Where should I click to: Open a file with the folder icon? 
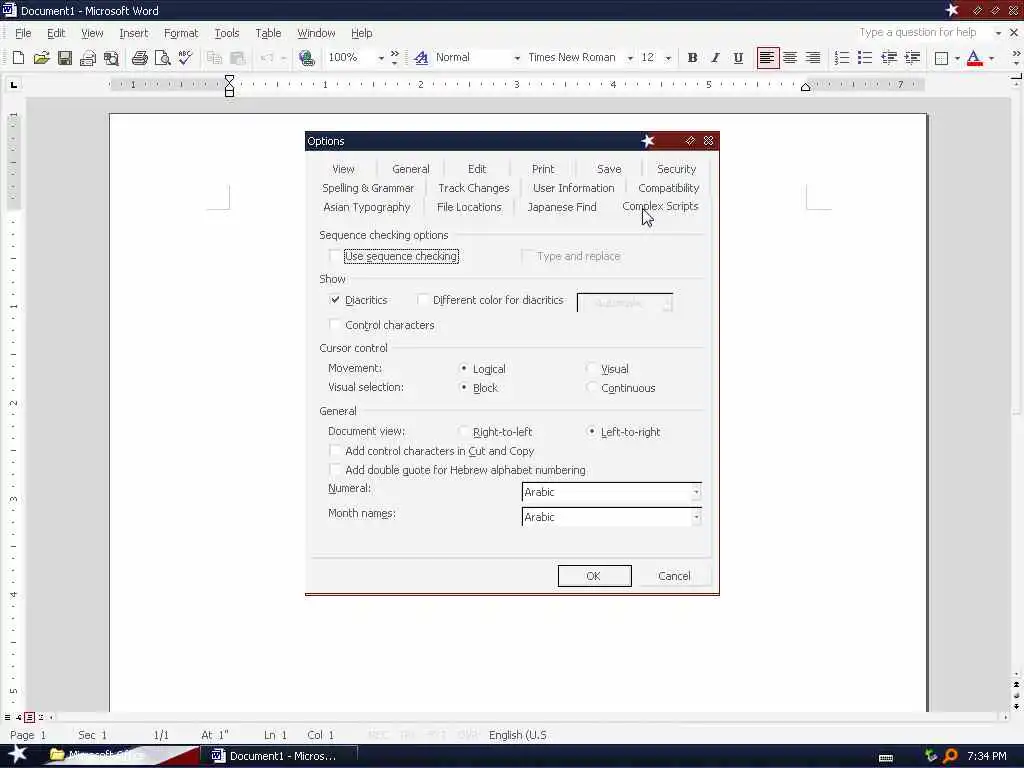(x=41, y=58)
